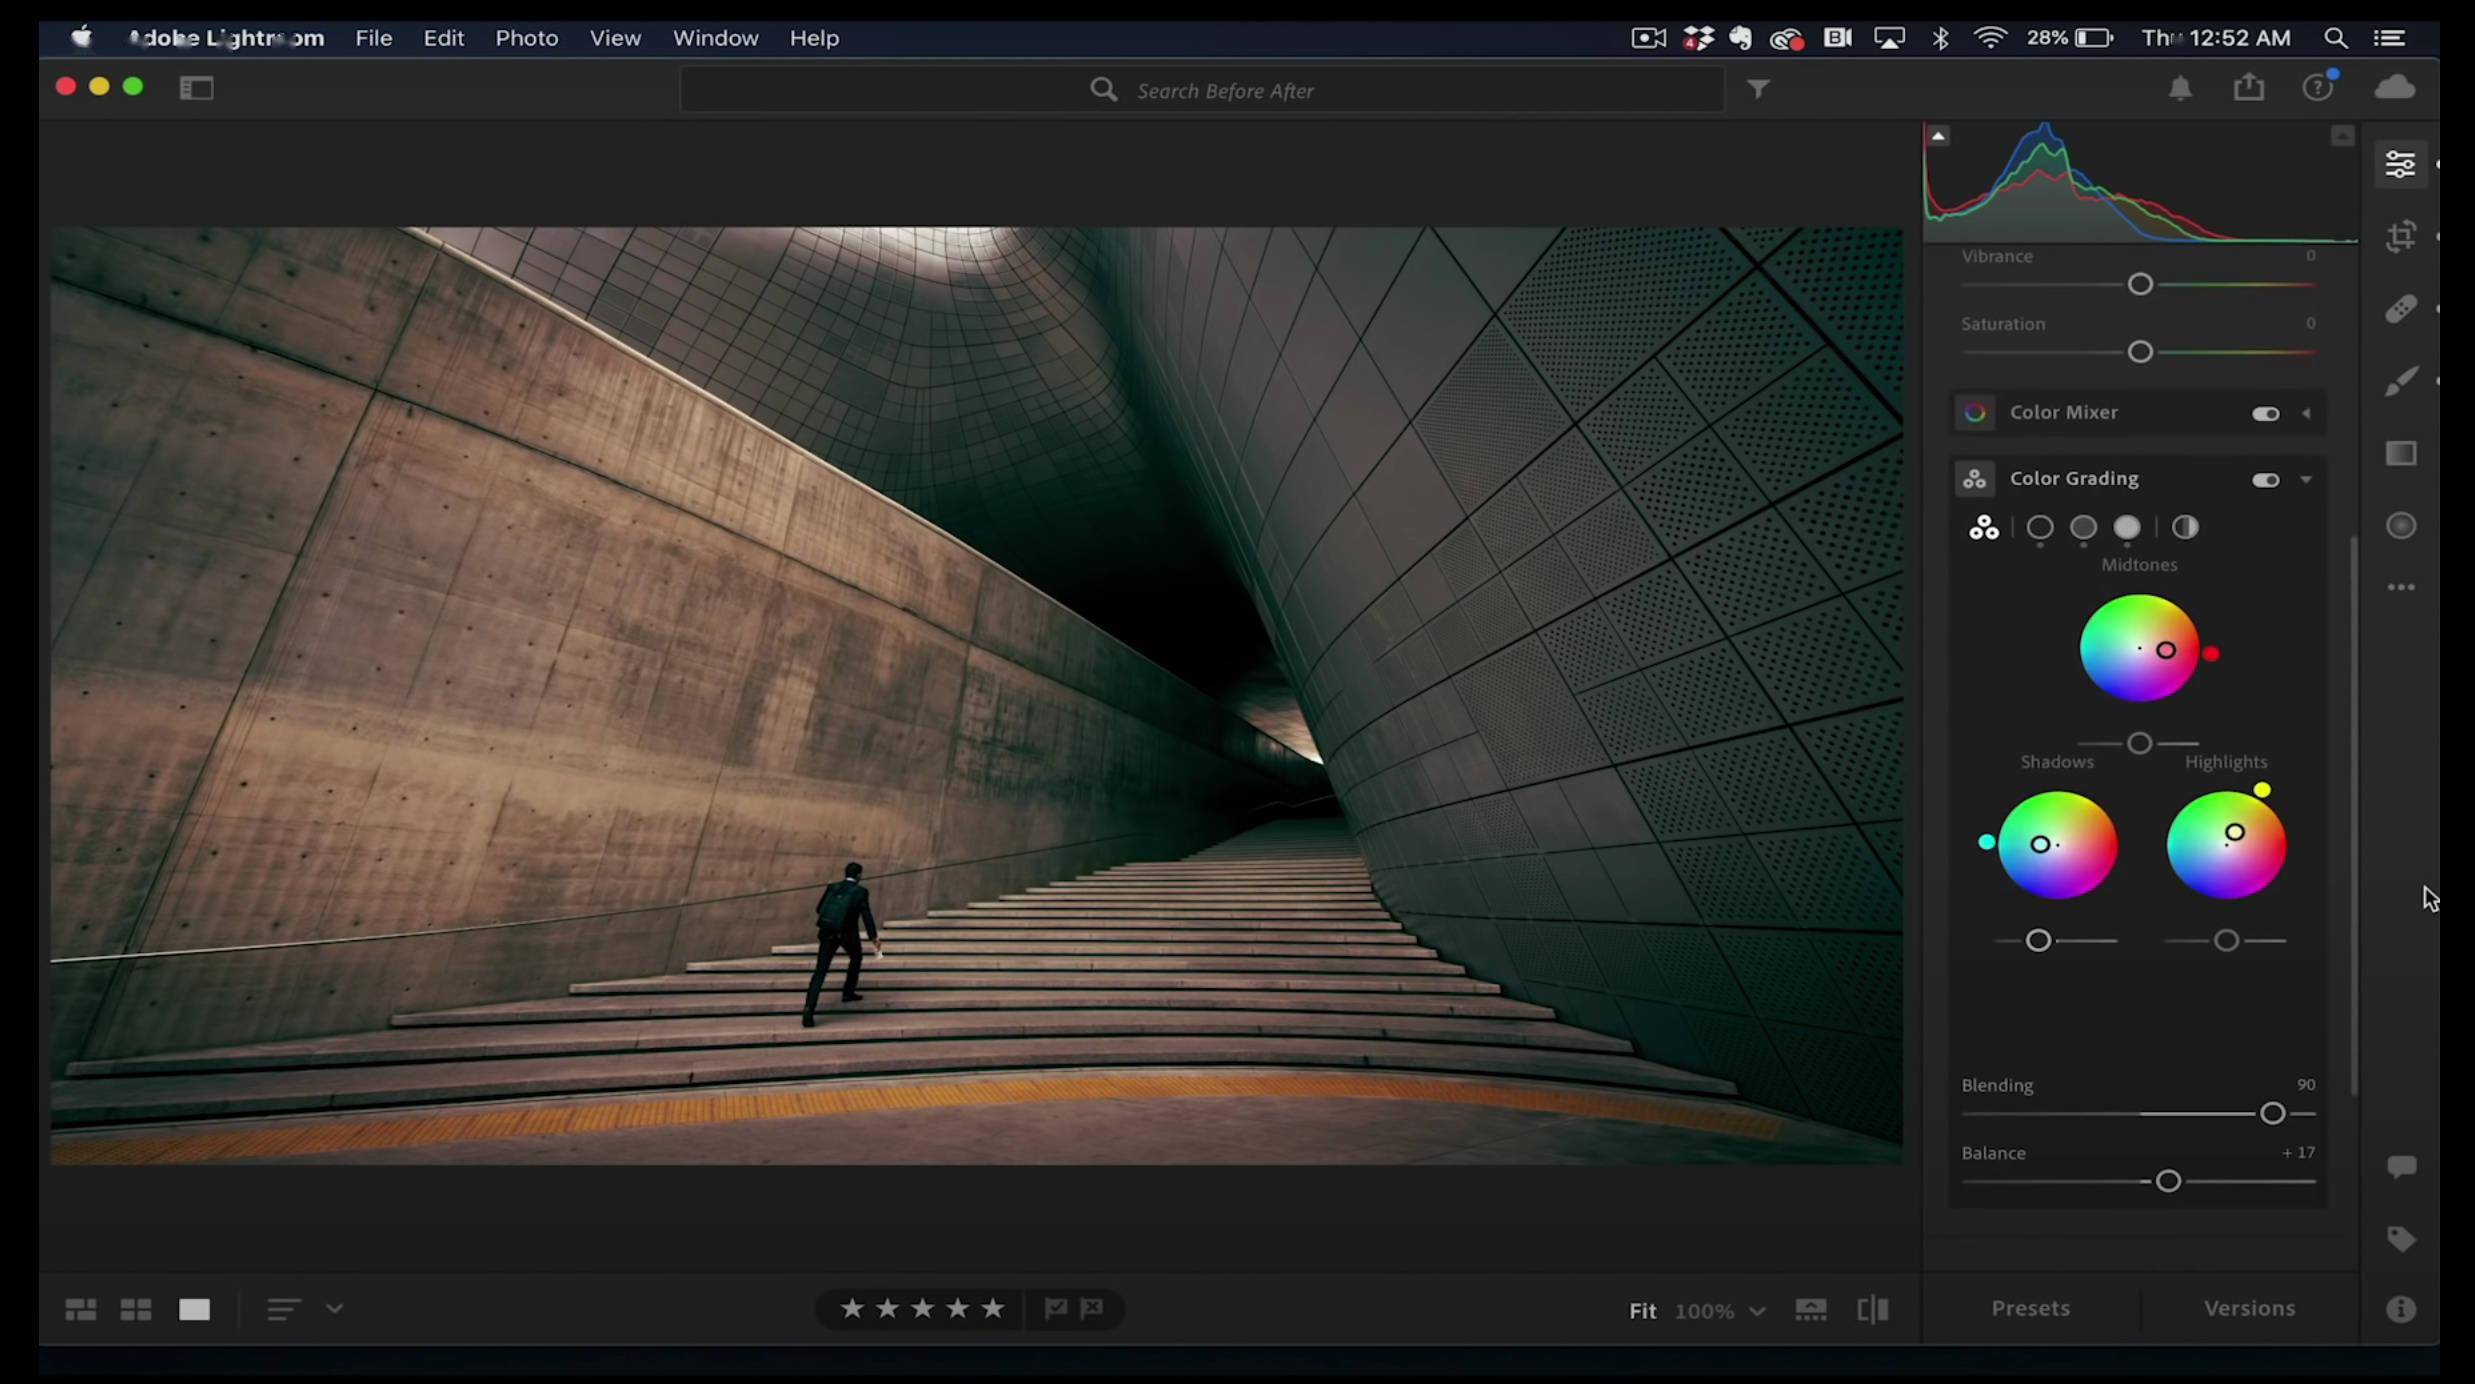Select the Healing Brush tool
The height and width of the screenshot is (1384, 2475).
(2401, 309)
